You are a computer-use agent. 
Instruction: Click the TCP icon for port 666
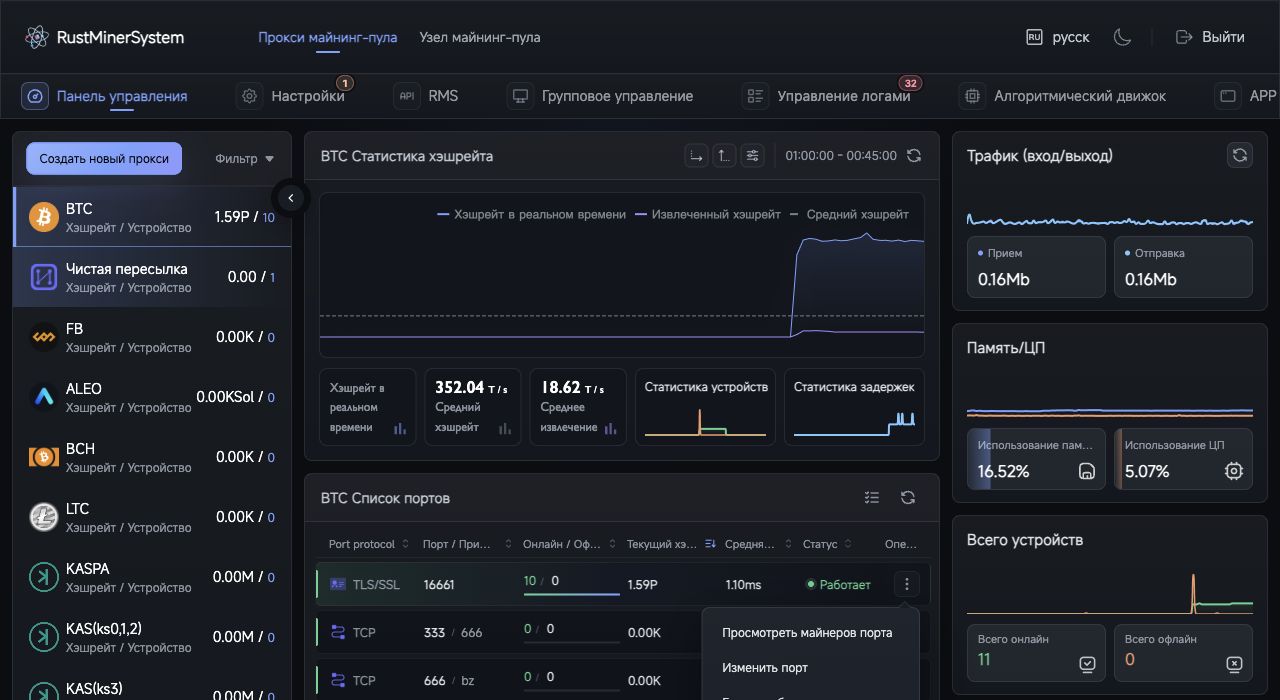pos(338,680)
